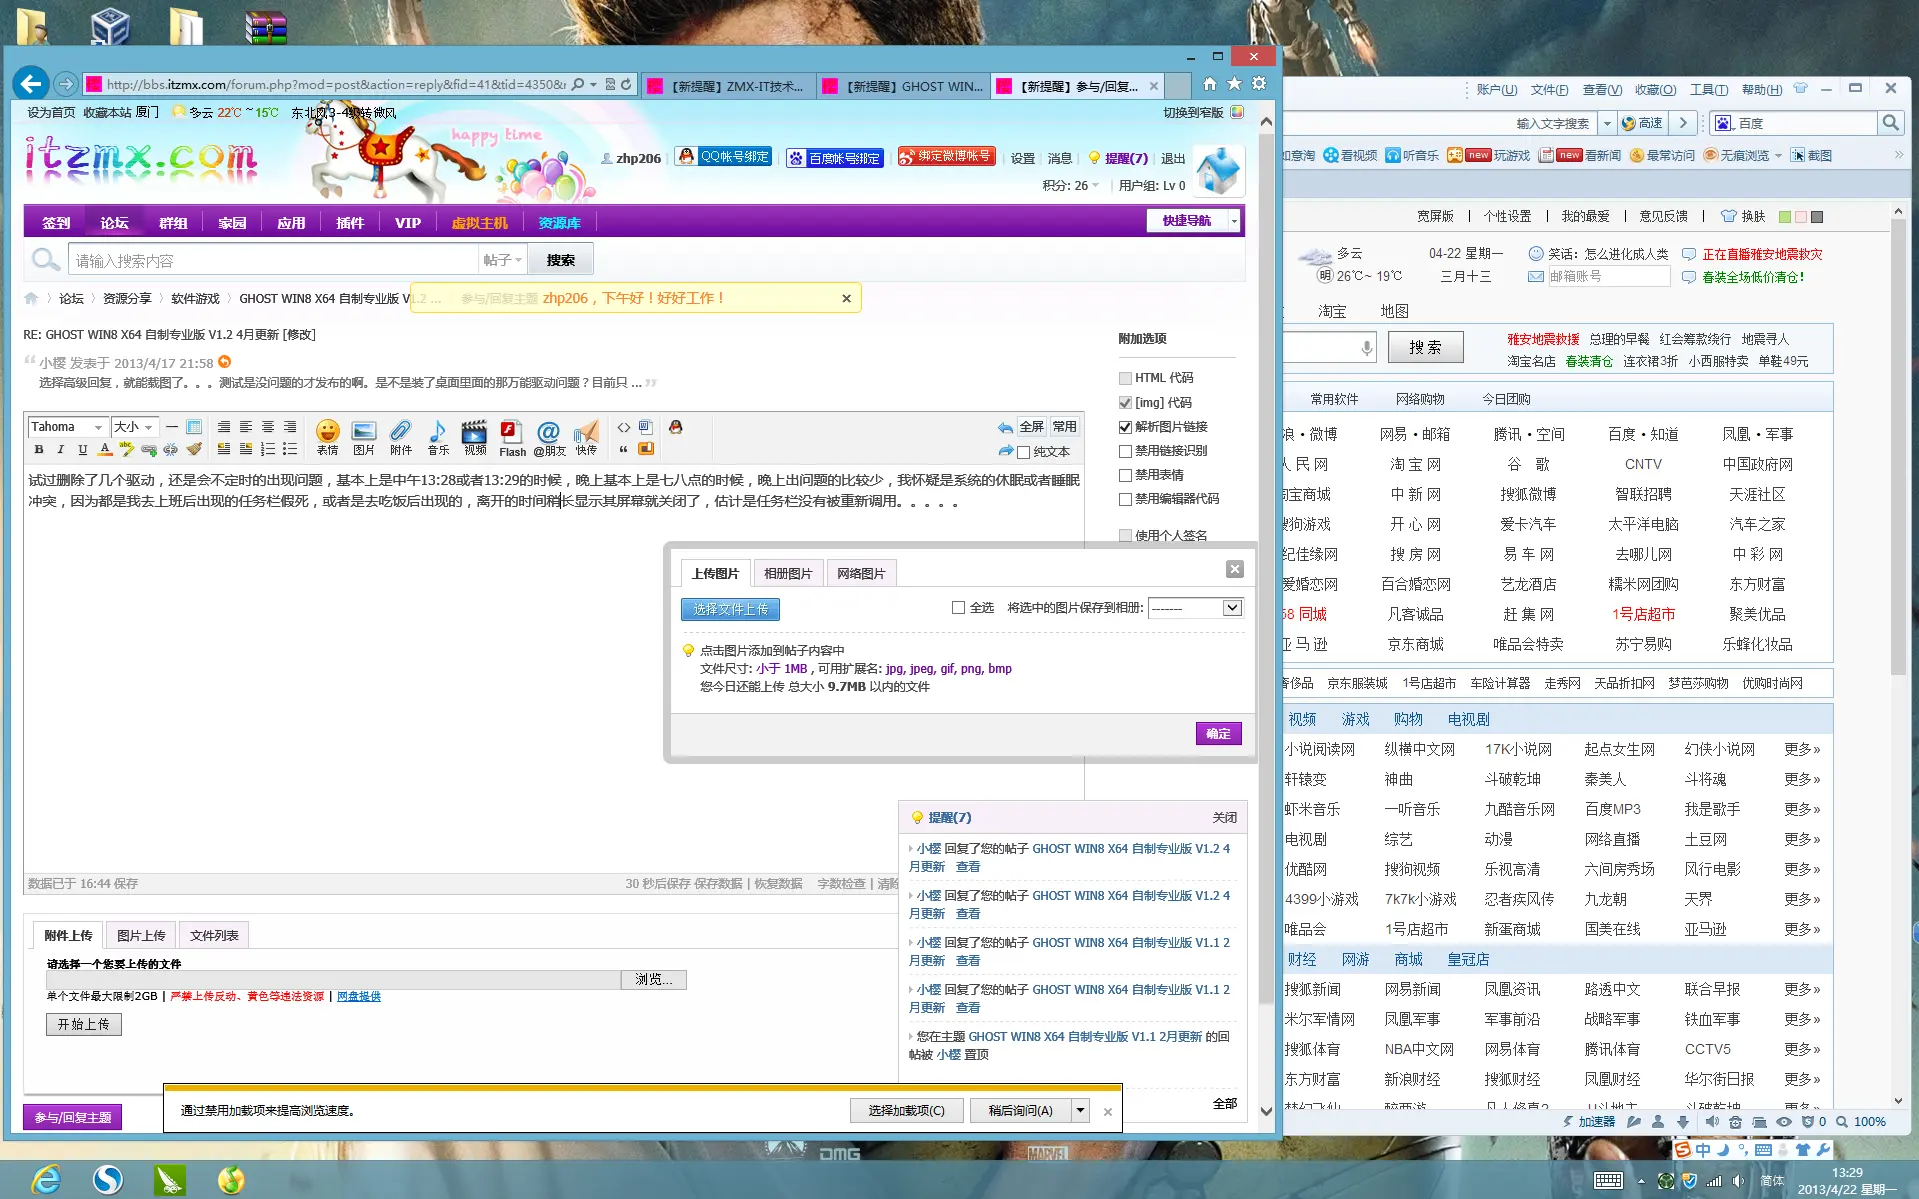Clear formatting with the brush icon
1919x1199 pixels.
(194, 449)
